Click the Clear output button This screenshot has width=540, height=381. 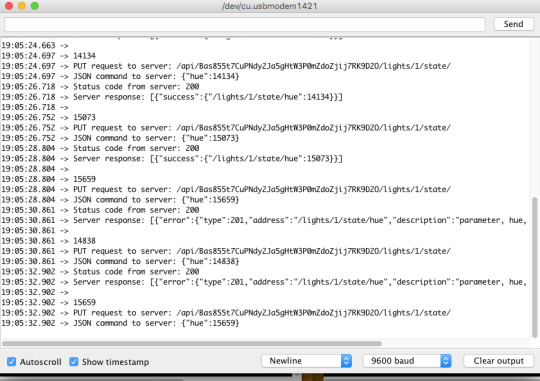498,361
